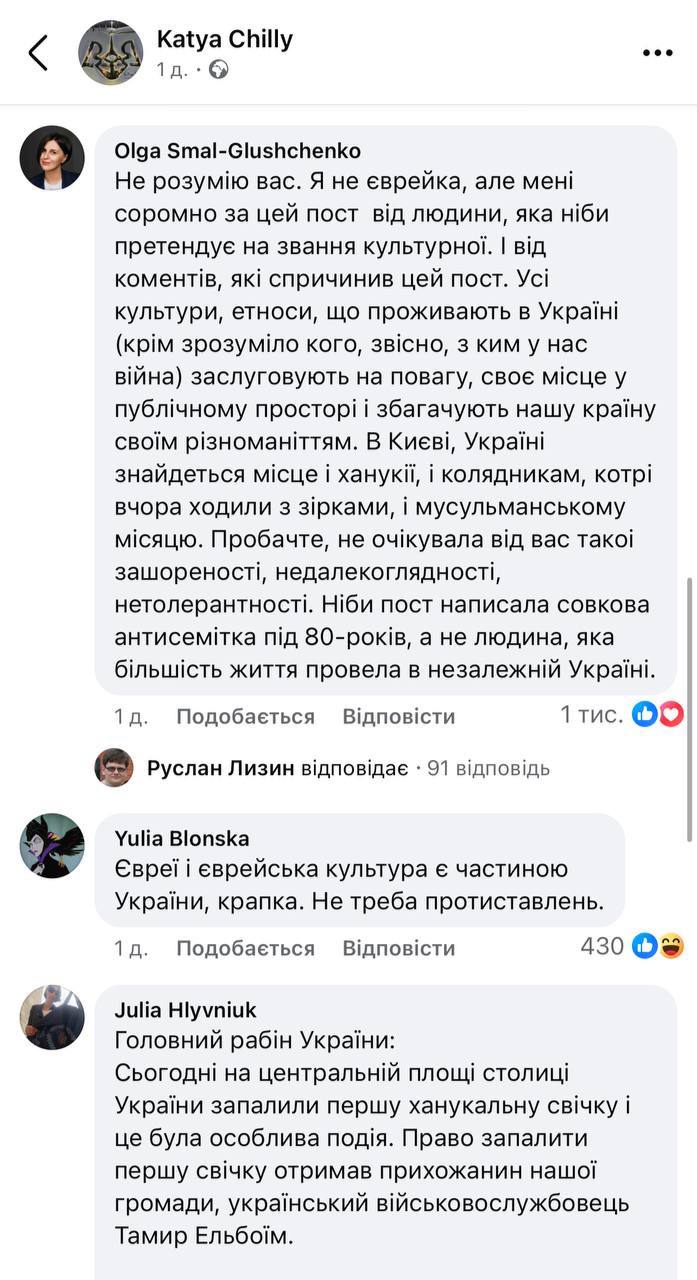
Task: Open Olga Smal-Glushchenko's avatar
Action: coord(52,158)
